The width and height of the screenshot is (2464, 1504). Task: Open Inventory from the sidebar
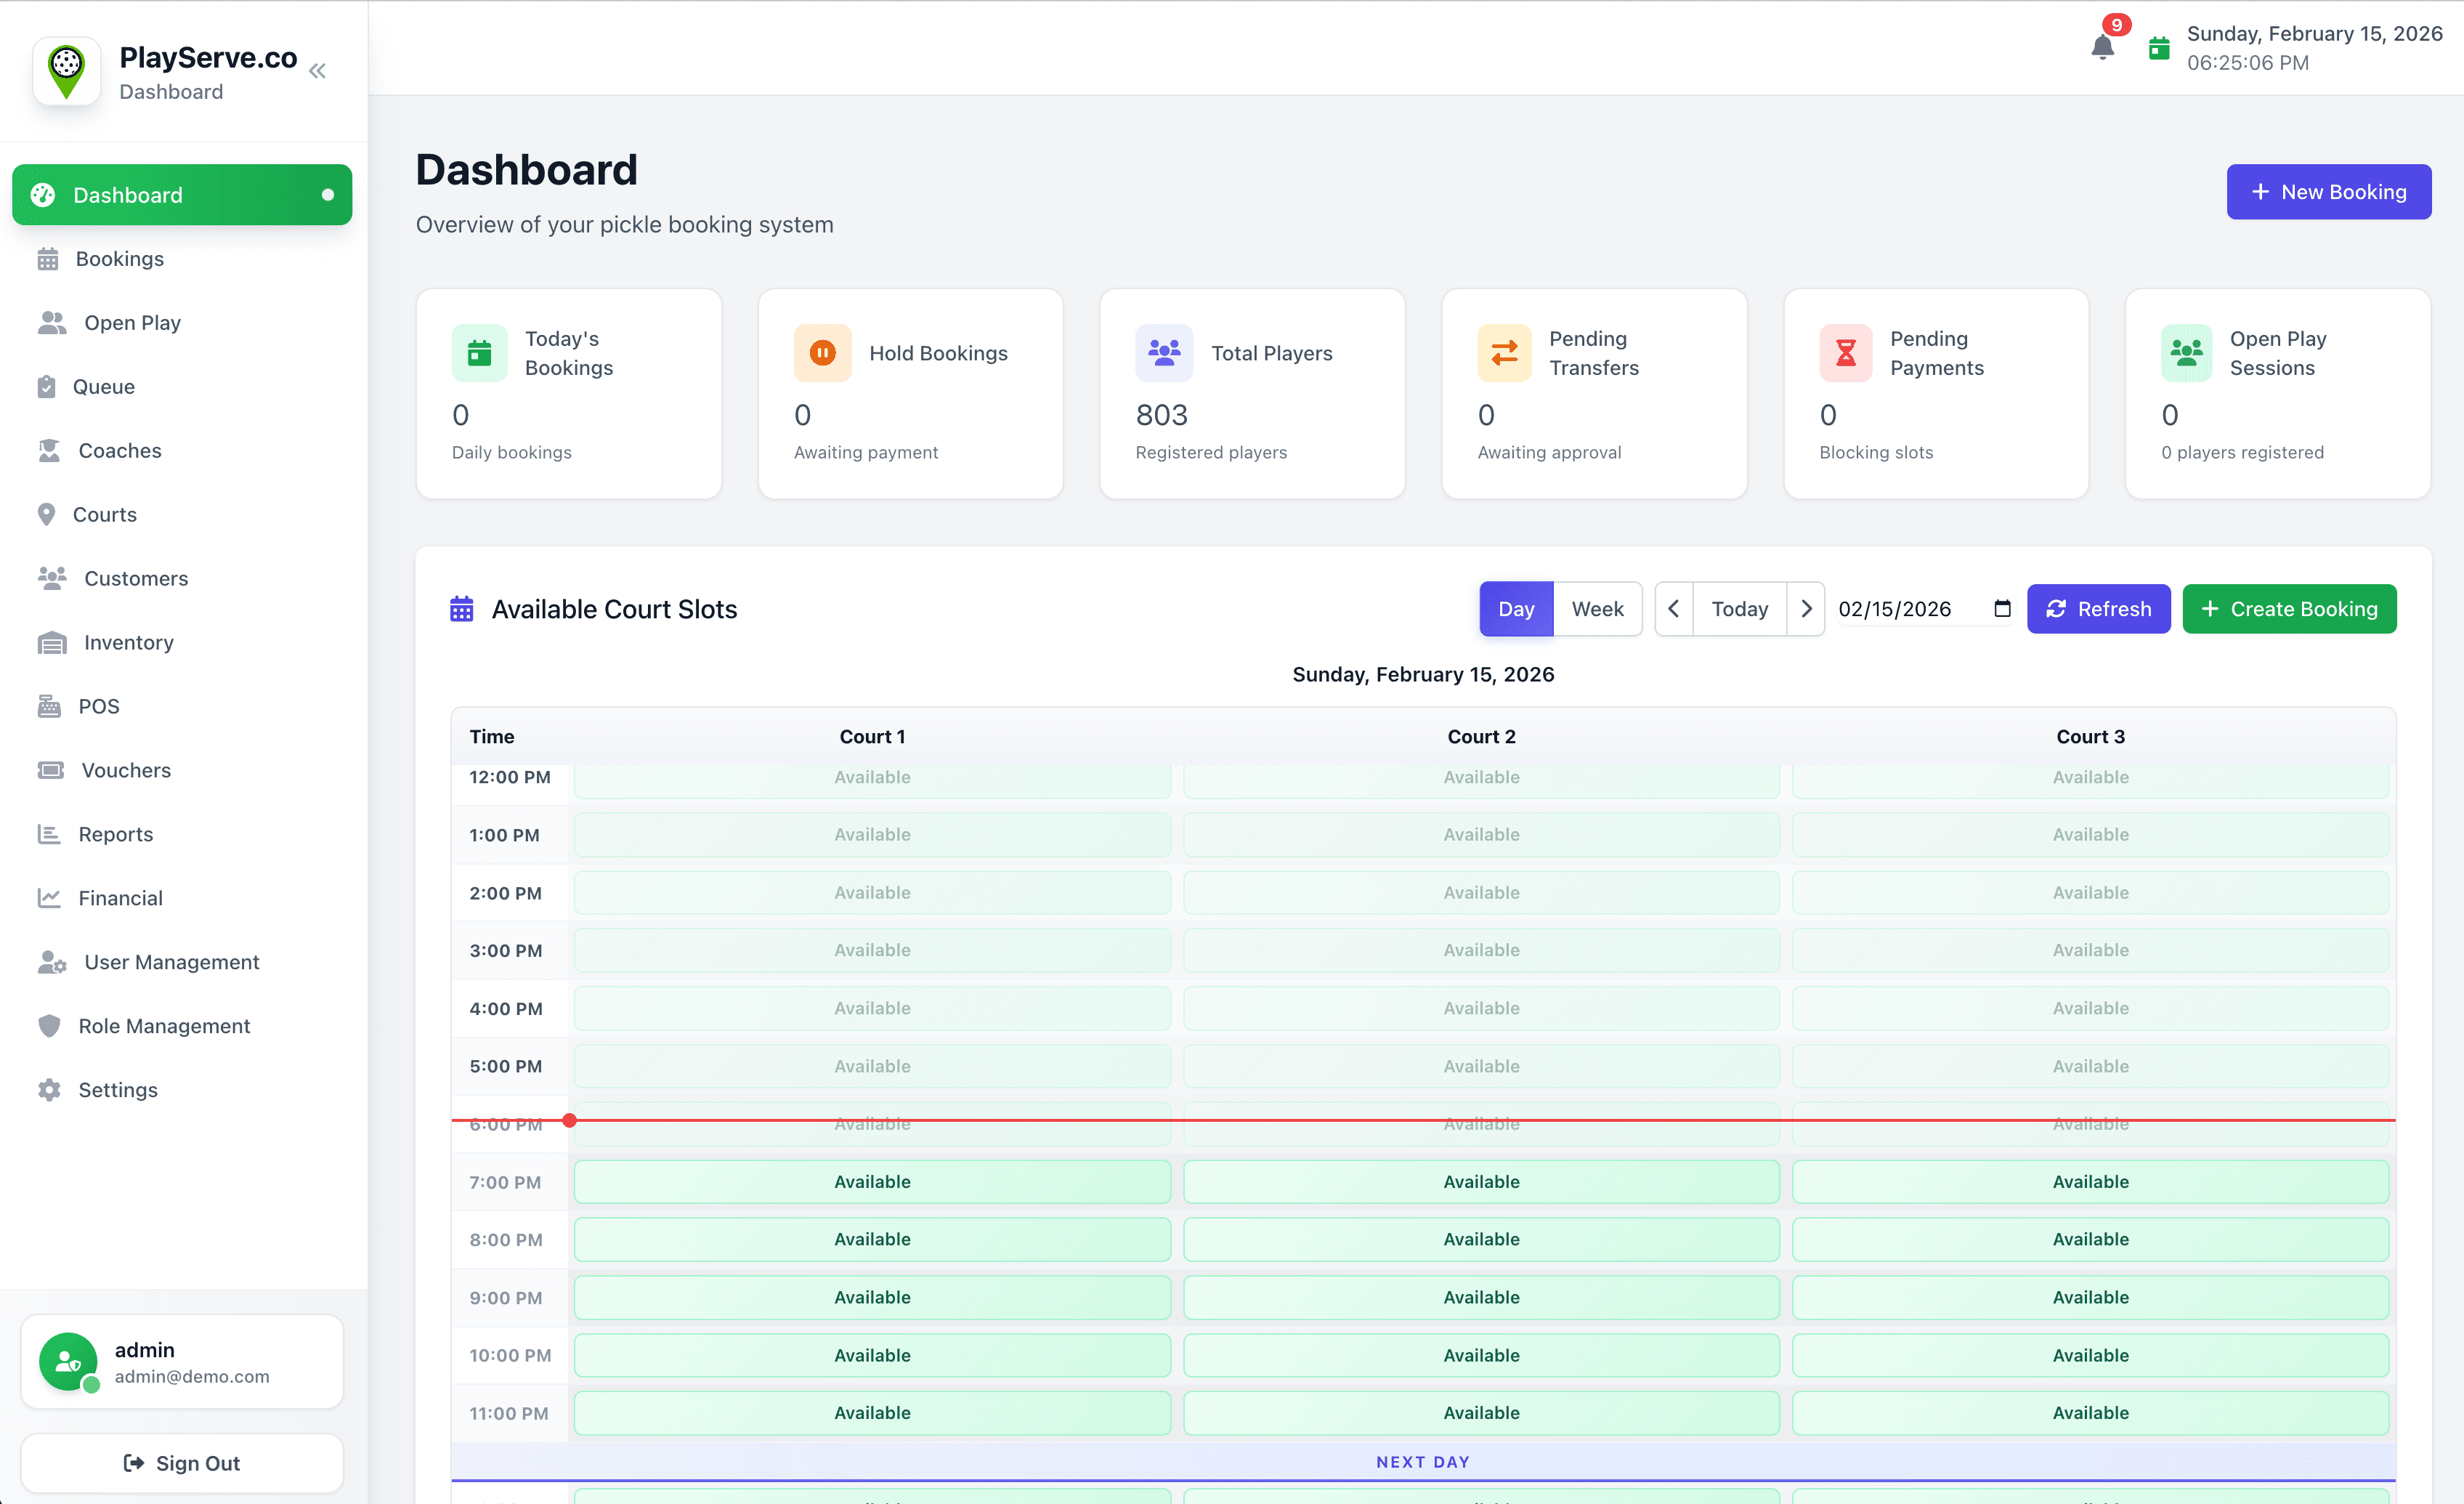[127, 642]
